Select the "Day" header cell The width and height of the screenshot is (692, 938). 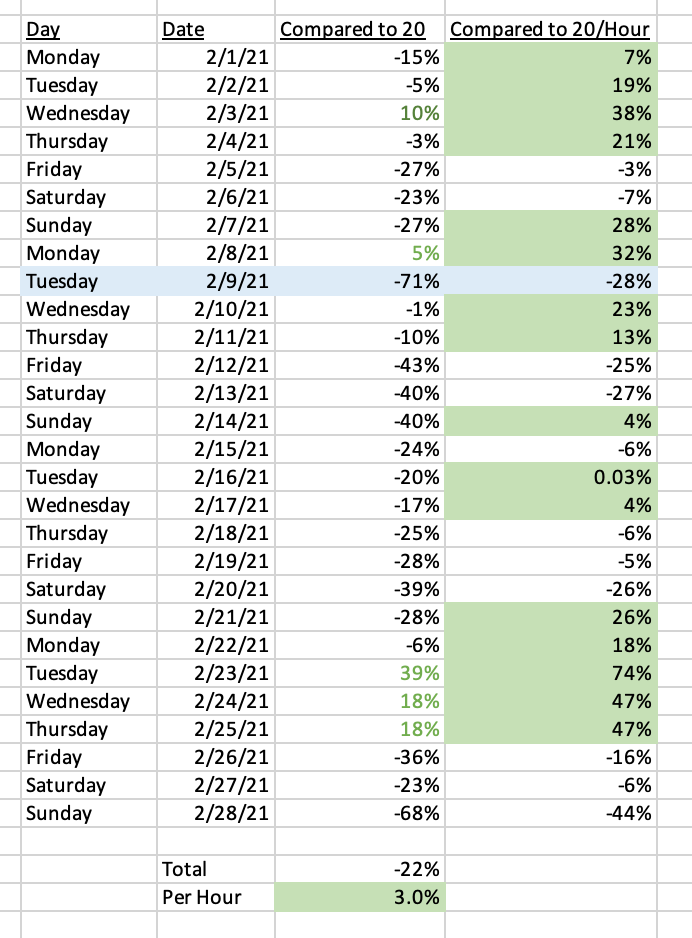pyautogui.click(x=89, y=29)
